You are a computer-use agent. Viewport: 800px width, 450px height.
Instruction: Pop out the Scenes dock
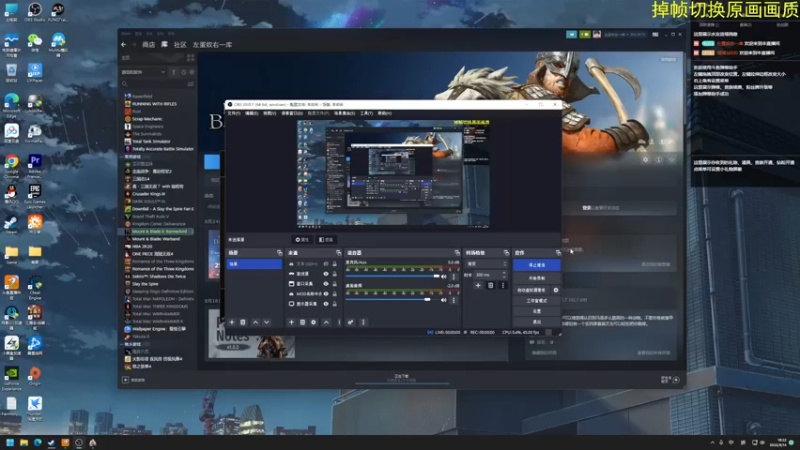click(x=279, y=253)
